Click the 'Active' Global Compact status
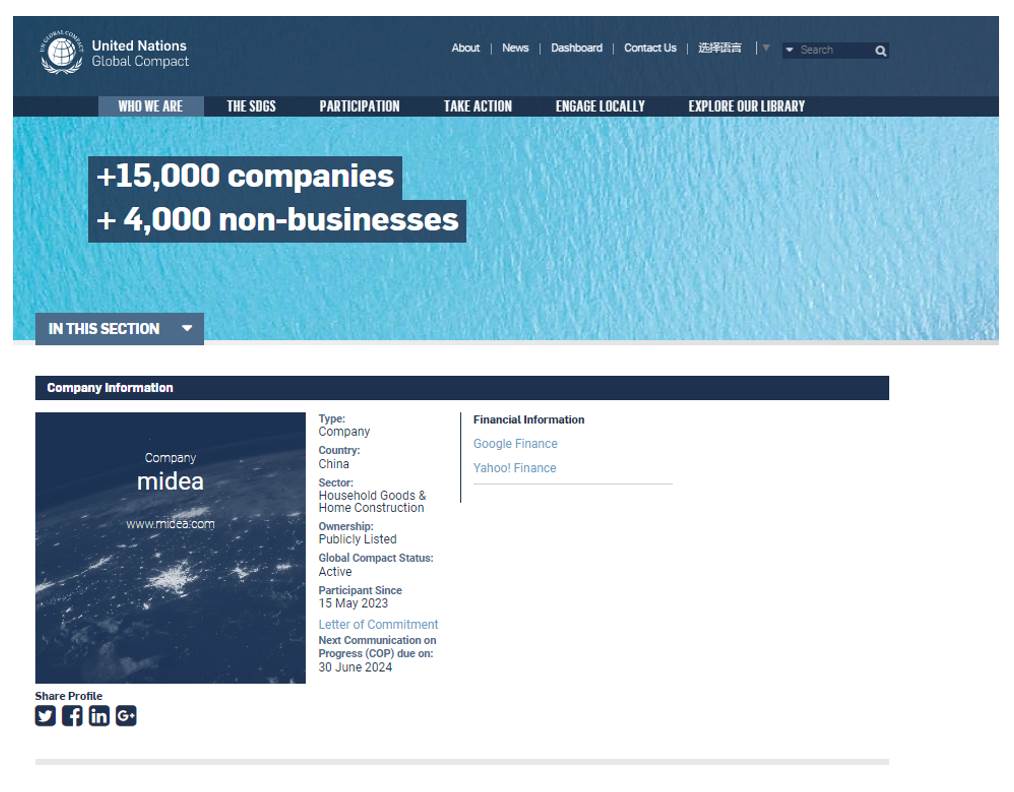The image size is (1014, 792). 335,572
